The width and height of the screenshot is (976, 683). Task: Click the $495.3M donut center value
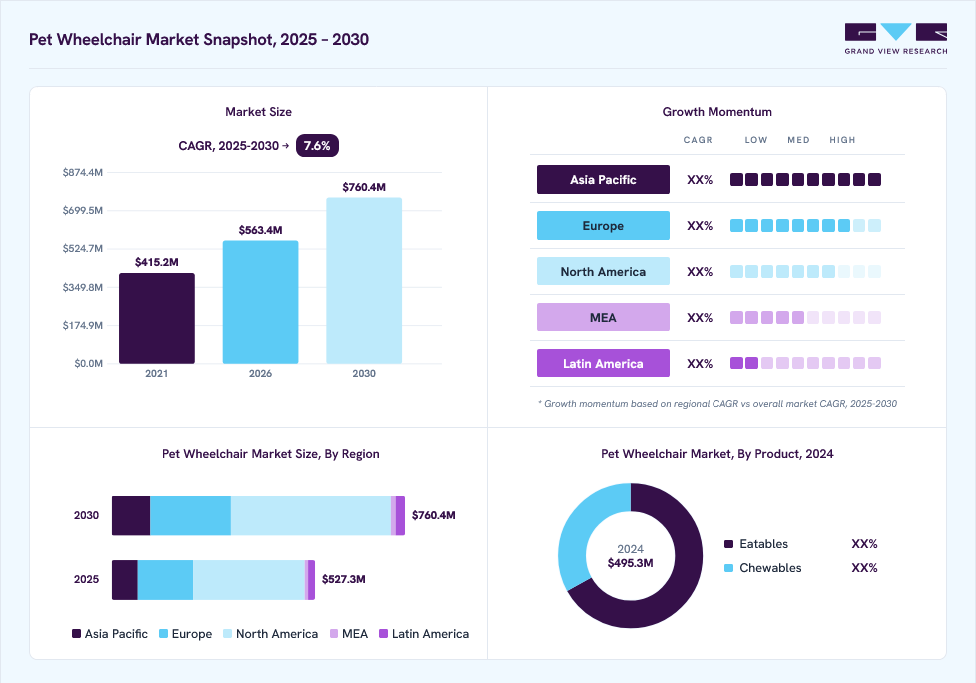[631, 563]
